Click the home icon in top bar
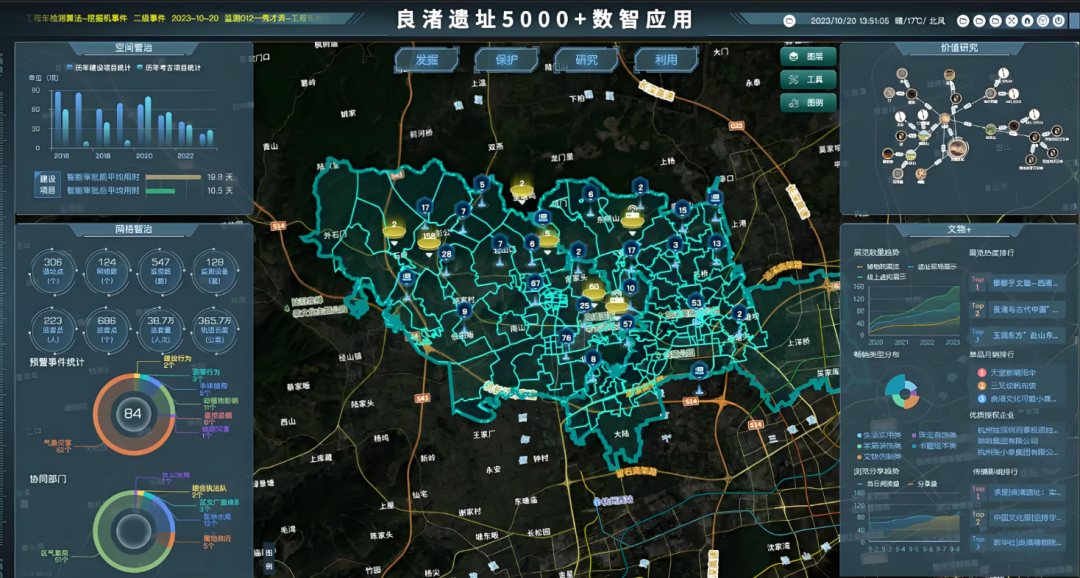 1028,20
